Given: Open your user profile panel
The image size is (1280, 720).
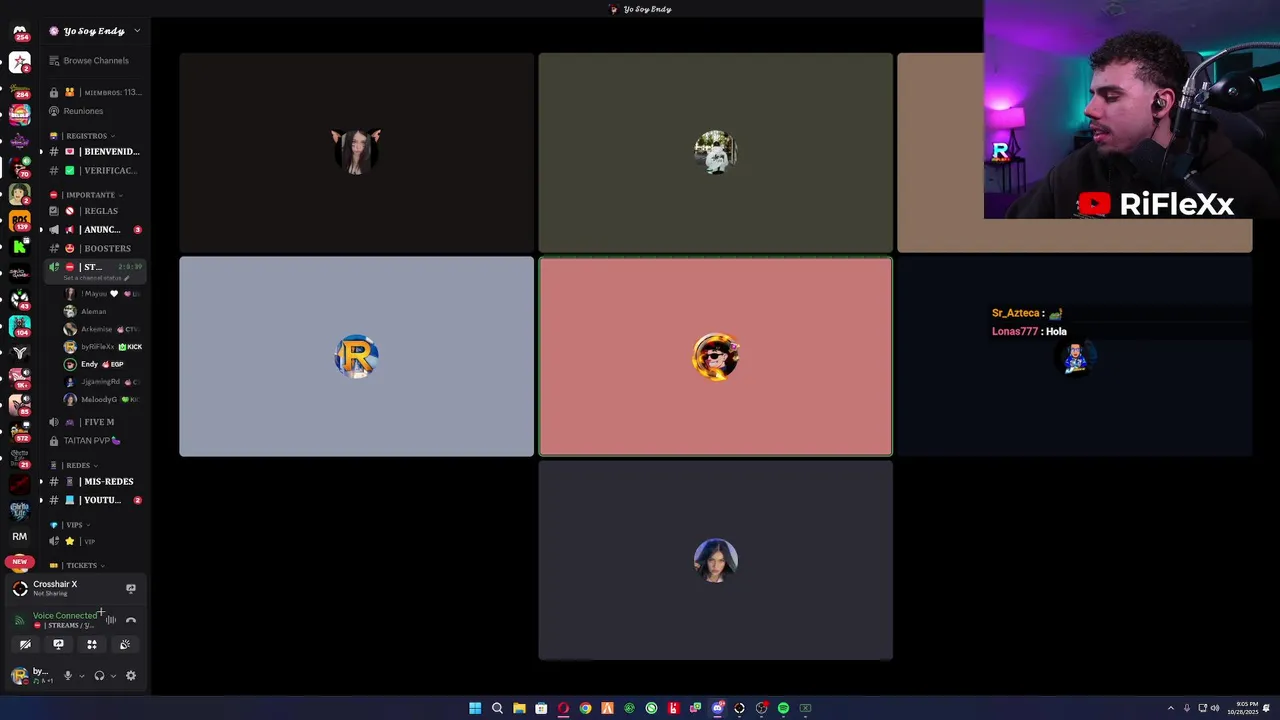Looking at the screenshot, I should 33,676.
